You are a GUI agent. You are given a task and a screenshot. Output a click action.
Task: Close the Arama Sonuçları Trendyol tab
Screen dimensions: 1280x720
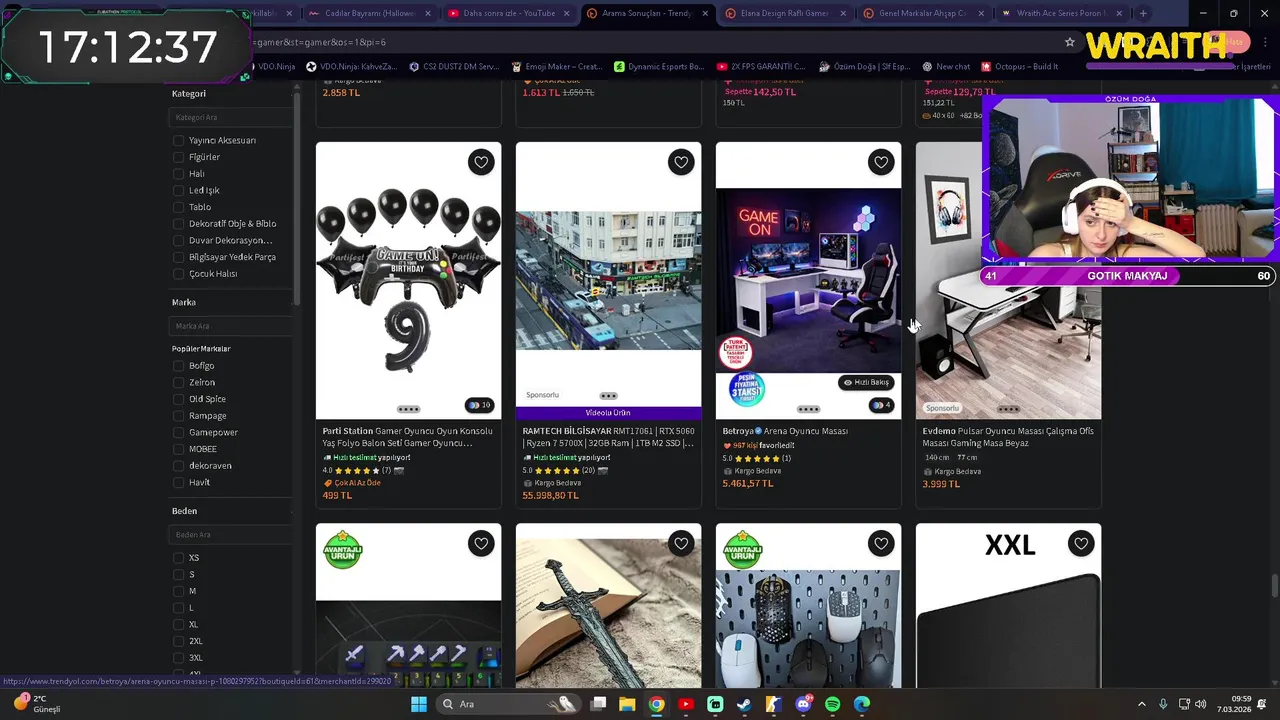[x=705, y=13]
